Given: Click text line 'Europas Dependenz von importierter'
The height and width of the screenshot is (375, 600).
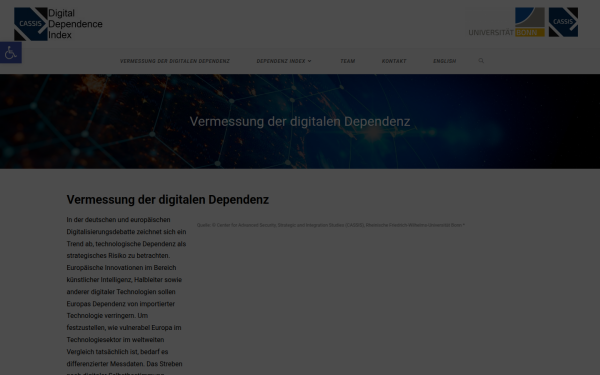Looking at the screenshot, I should click(x=121, y=304).
